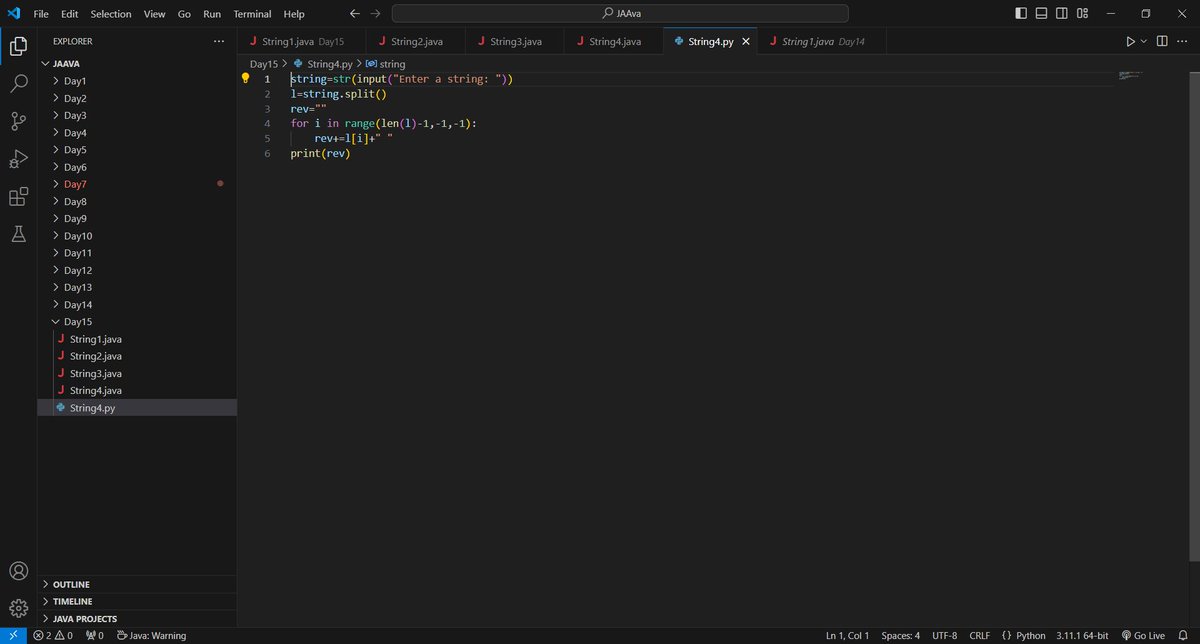Run the Python file with play button
1200x644 pixels.
coord(1130,41)
